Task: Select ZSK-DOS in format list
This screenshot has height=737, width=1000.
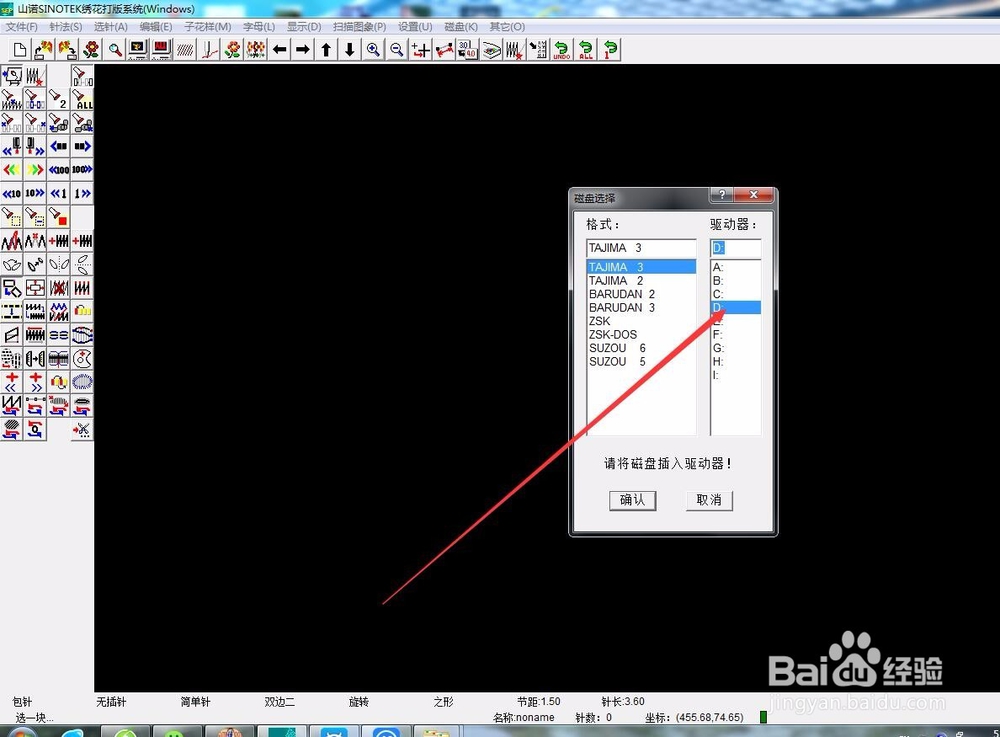Action: (641, 334)
